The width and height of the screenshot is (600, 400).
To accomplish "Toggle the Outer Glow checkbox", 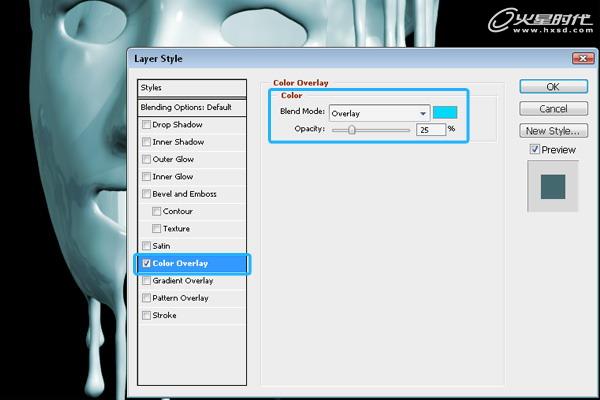I will [146, 159].
